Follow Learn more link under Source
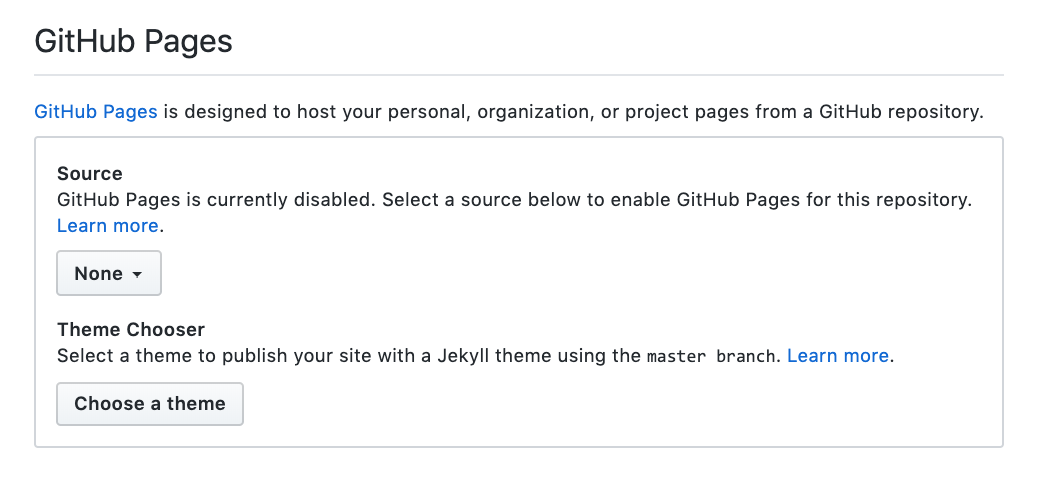This screenshot has height=496, width=1060. (107, 226)
